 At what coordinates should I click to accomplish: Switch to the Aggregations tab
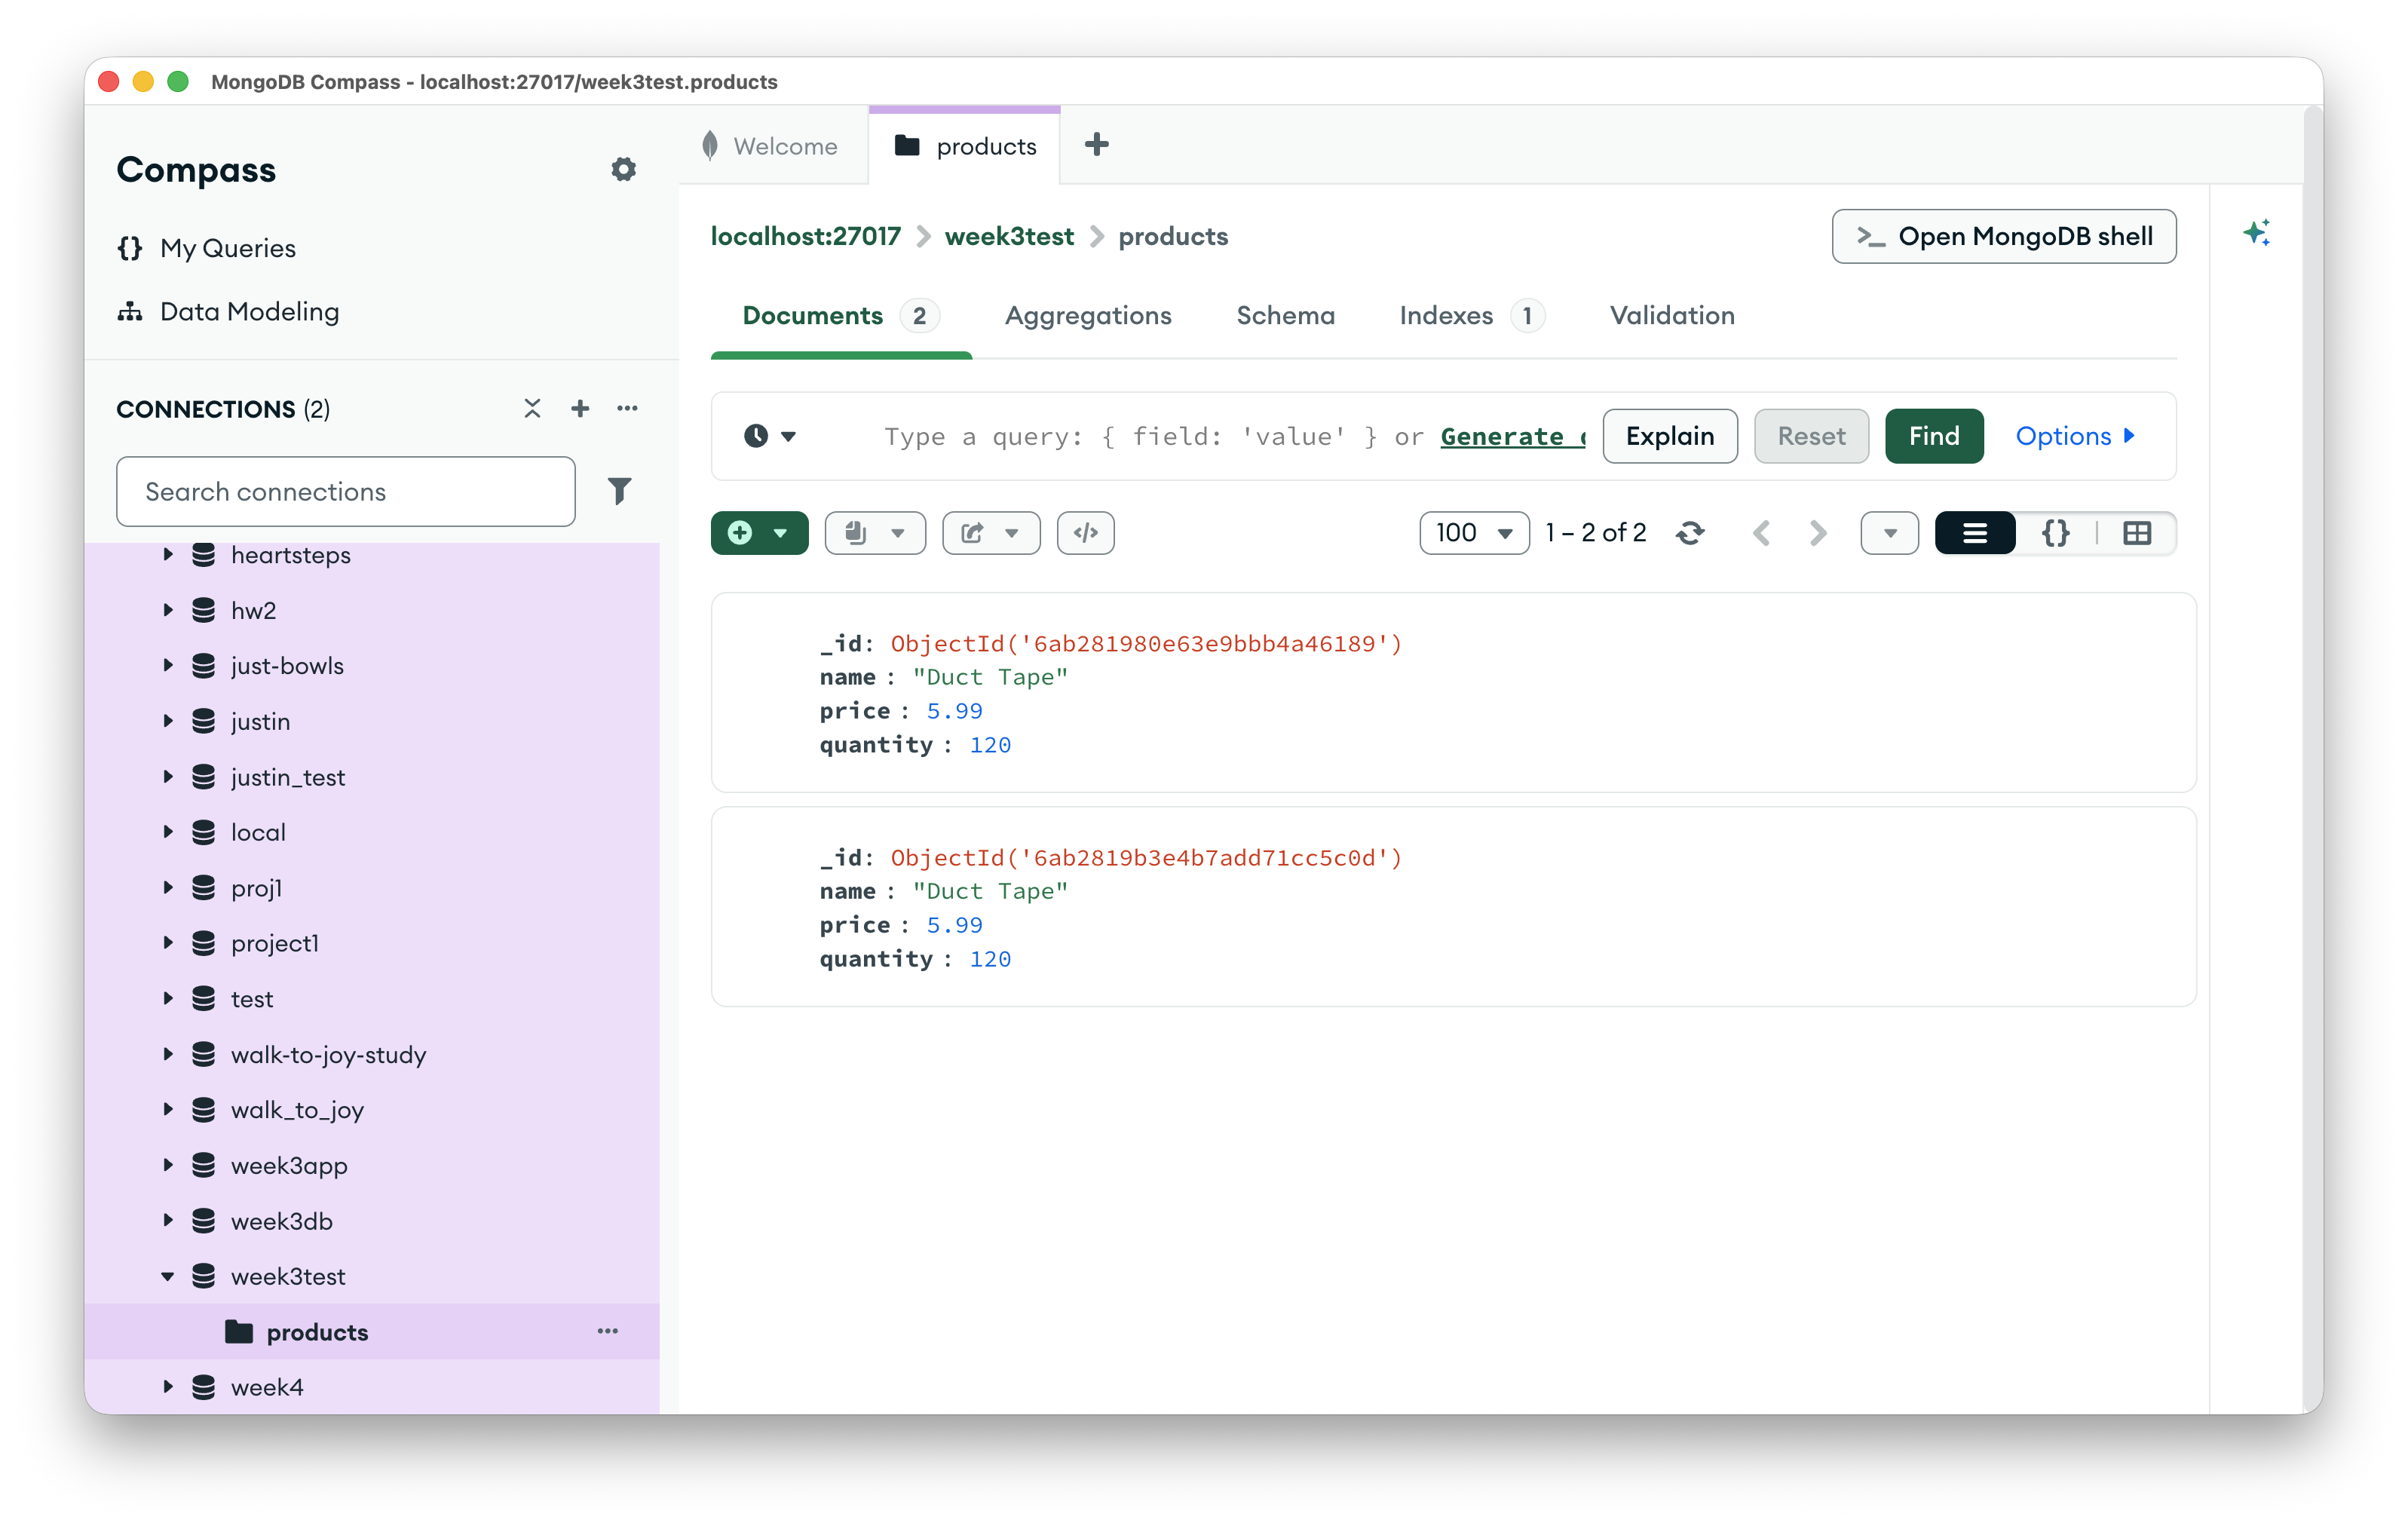click(x=1088, y=315)
